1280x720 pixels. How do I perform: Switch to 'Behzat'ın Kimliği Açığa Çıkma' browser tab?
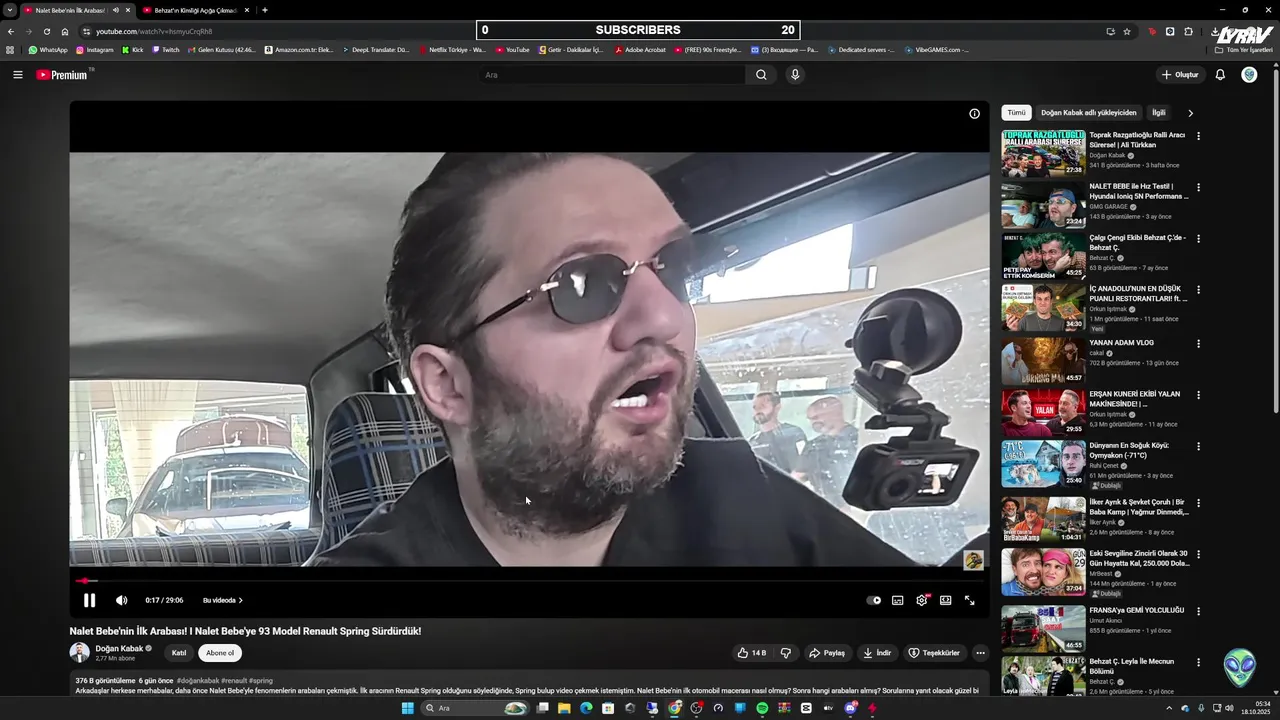(195, 10)
